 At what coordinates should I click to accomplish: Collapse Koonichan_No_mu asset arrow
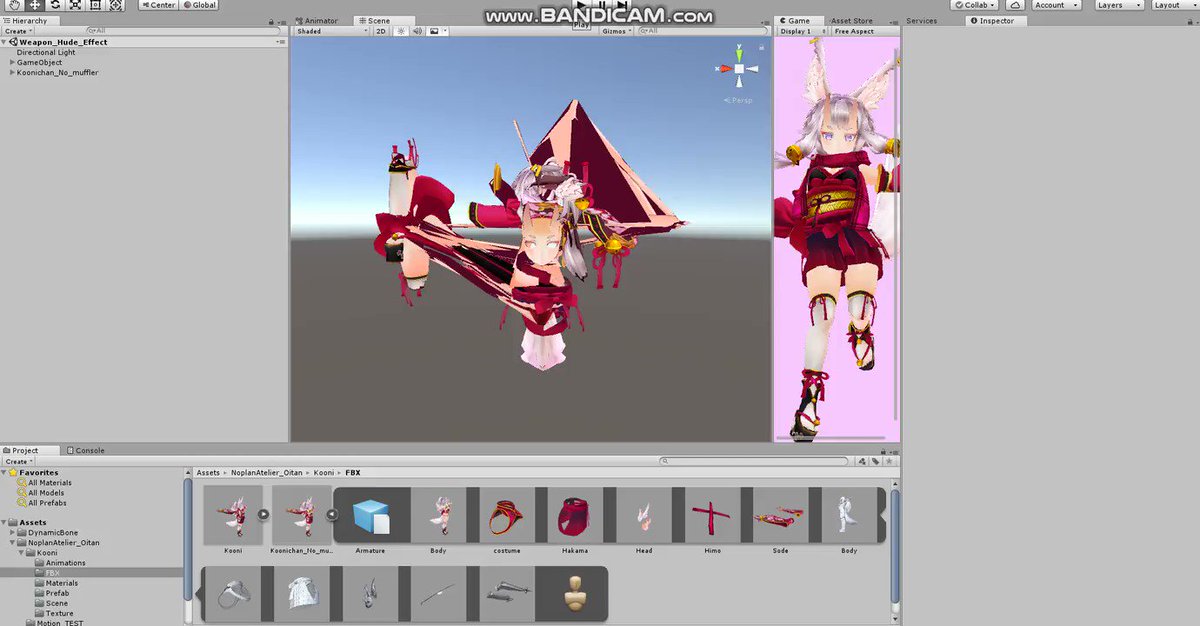click(332, 515)
